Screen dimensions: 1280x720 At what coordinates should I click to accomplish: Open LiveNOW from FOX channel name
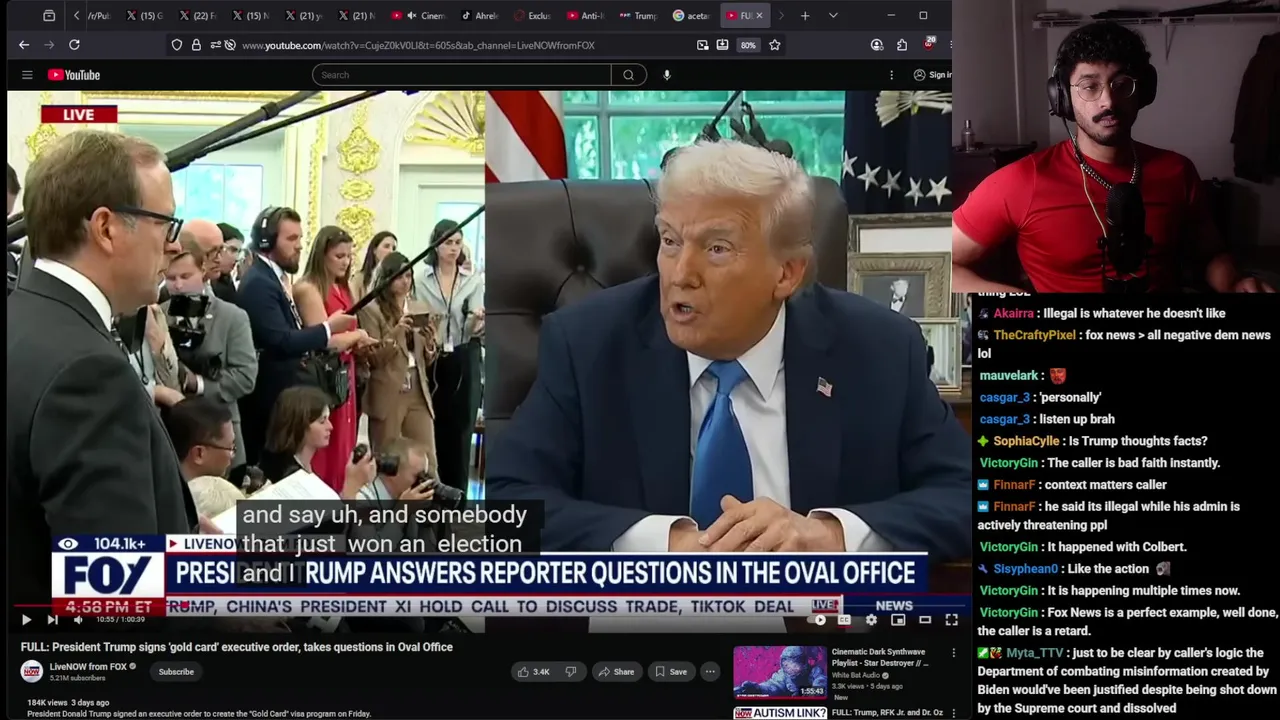88,667
